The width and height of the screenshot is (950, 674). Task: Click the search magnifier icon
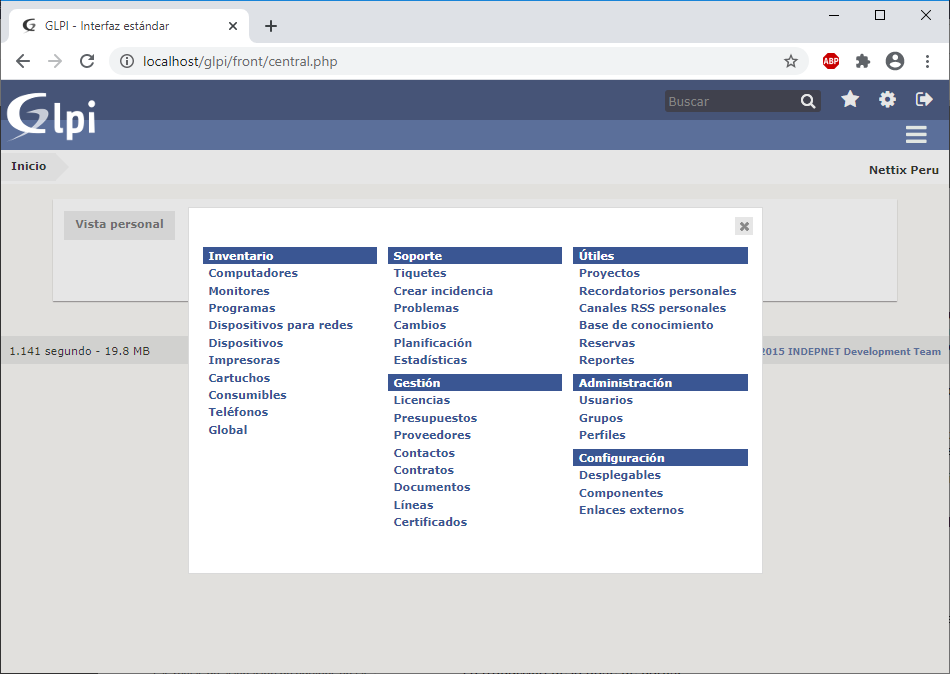click(808, 101)
